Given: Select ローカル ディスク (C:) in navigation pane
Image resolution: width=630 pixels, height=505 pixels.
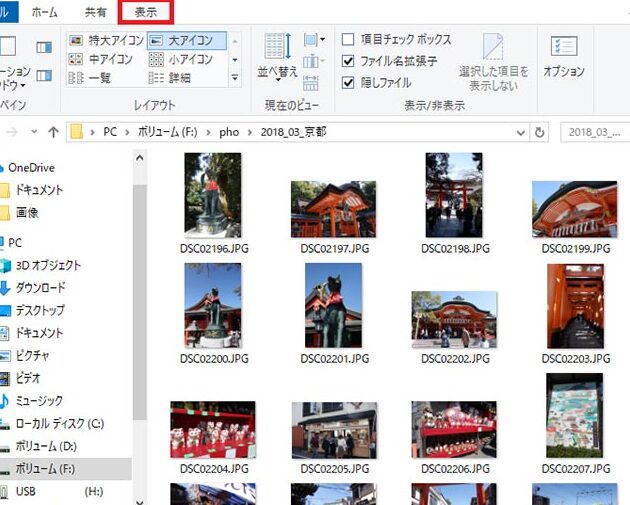Looking at the screenshot, I should tap(59, 423).
